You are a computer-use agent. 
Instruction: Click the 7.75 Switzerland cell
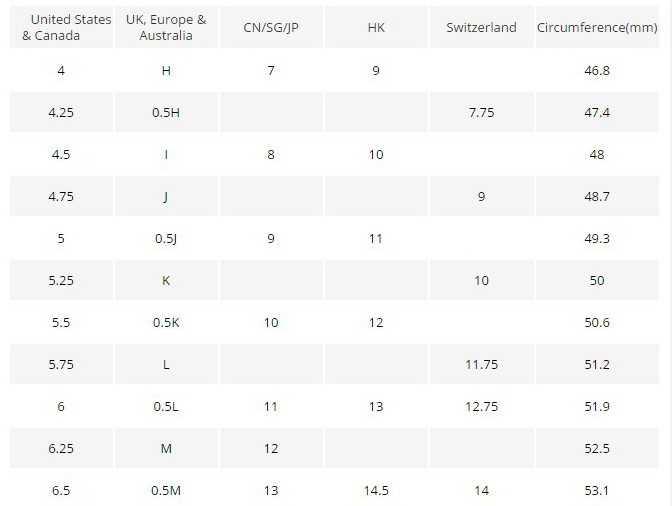(482, 112)
